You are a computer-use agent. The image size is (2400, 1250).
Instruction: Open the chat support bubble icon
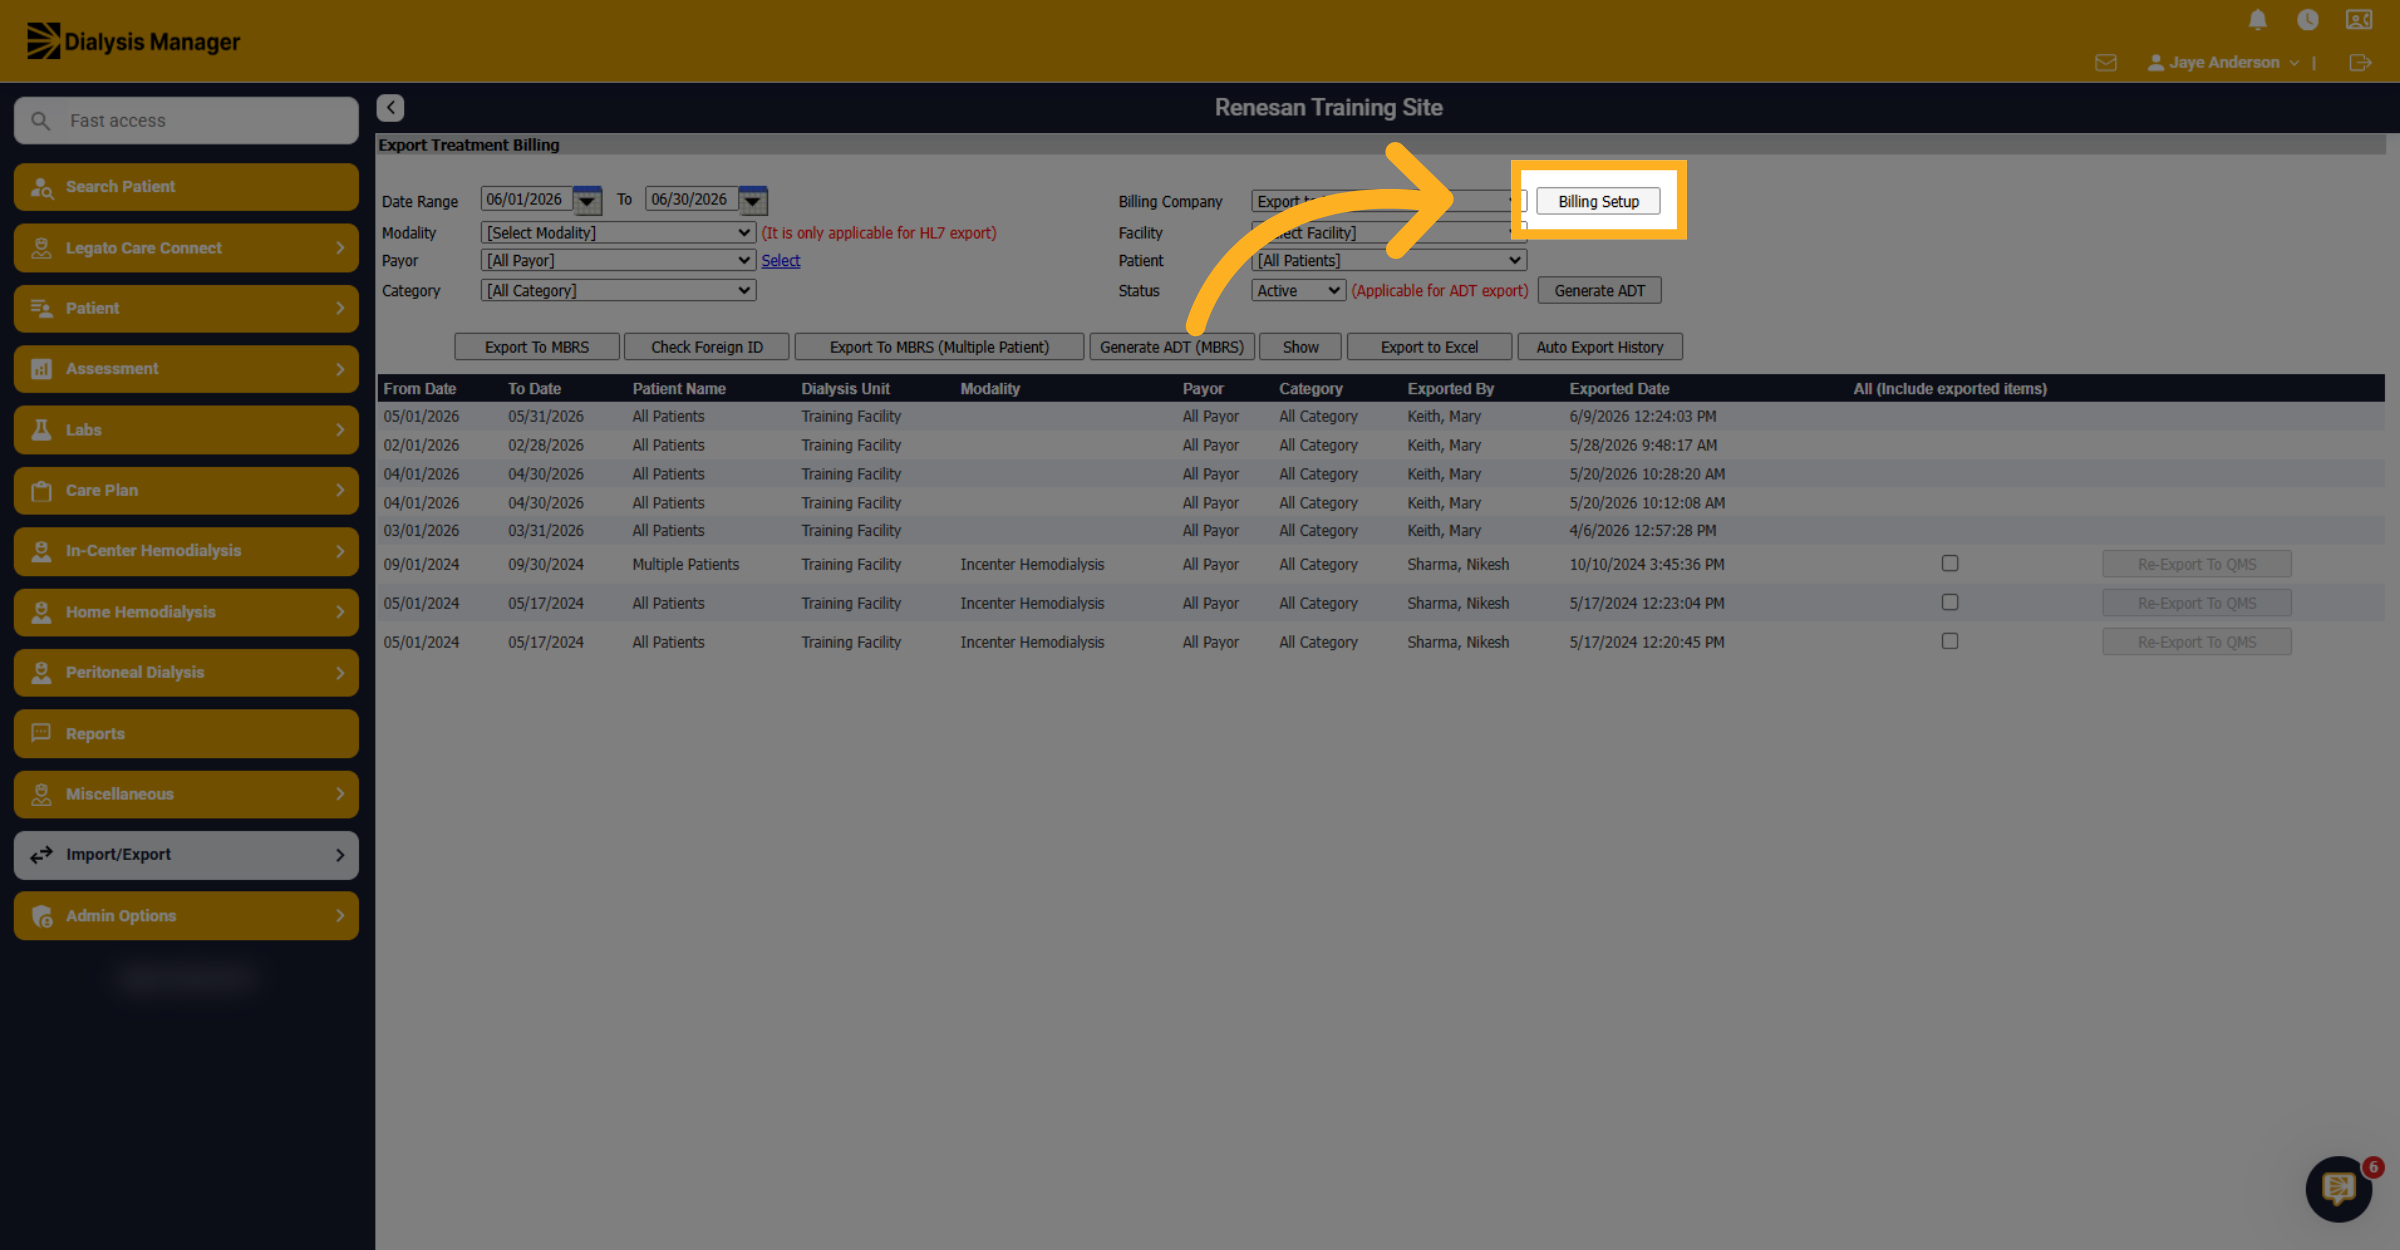coord(2338,1189)
